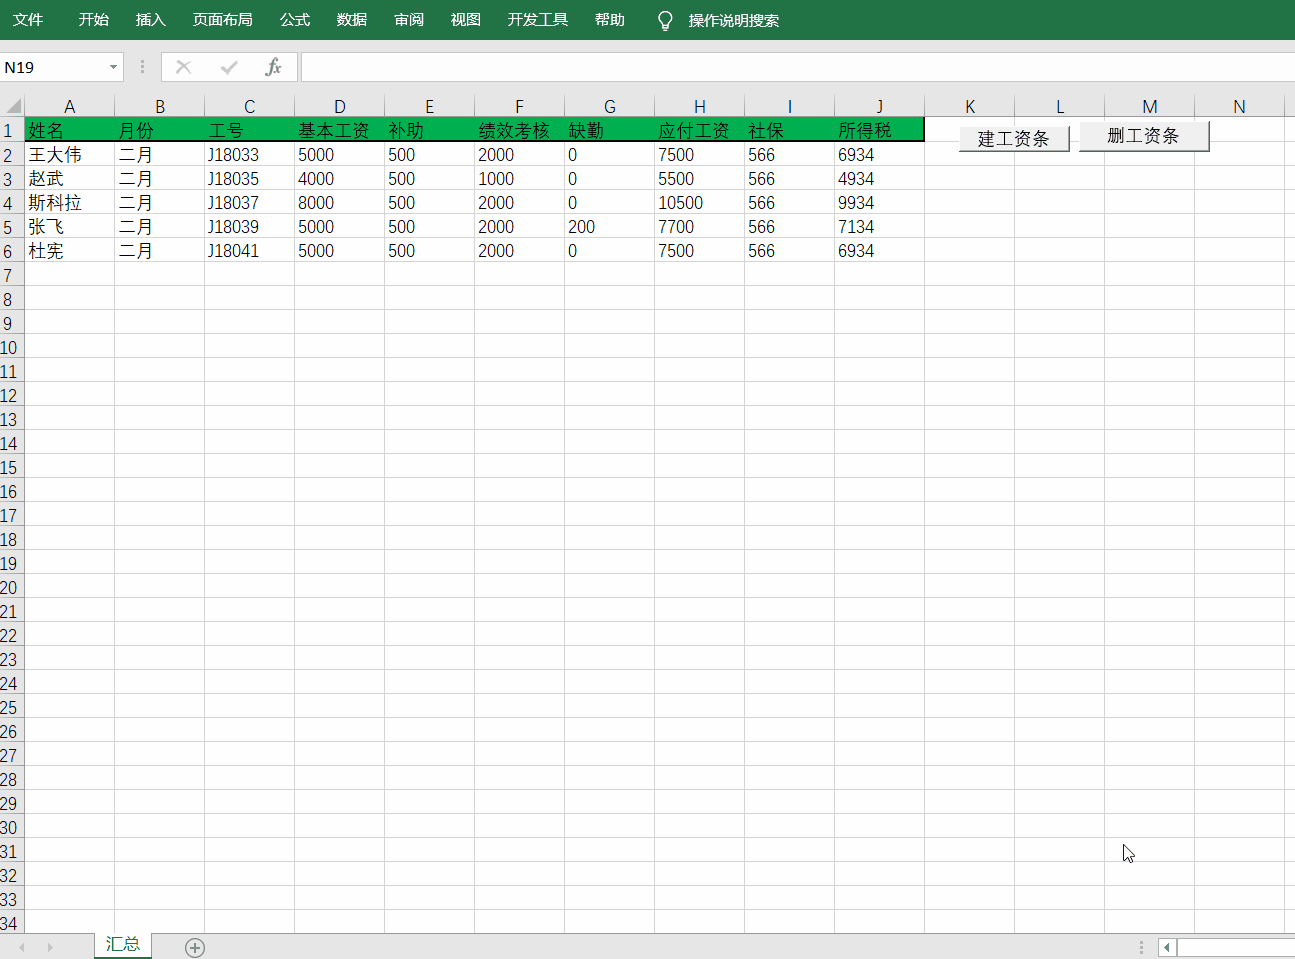Click the Select All corner above row 1
Screen dimensions: 1295x959
point(10,105)
